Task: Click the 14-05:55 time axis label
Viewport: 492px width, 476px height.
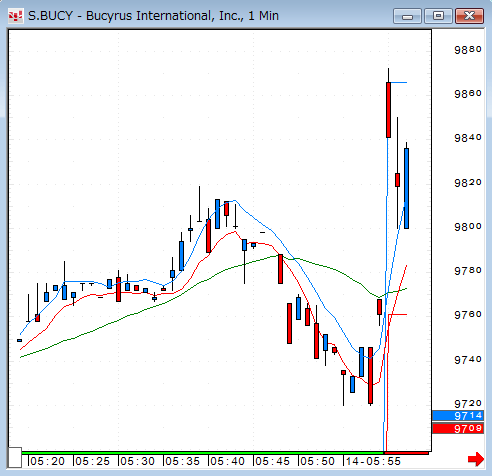Action: 373,461
